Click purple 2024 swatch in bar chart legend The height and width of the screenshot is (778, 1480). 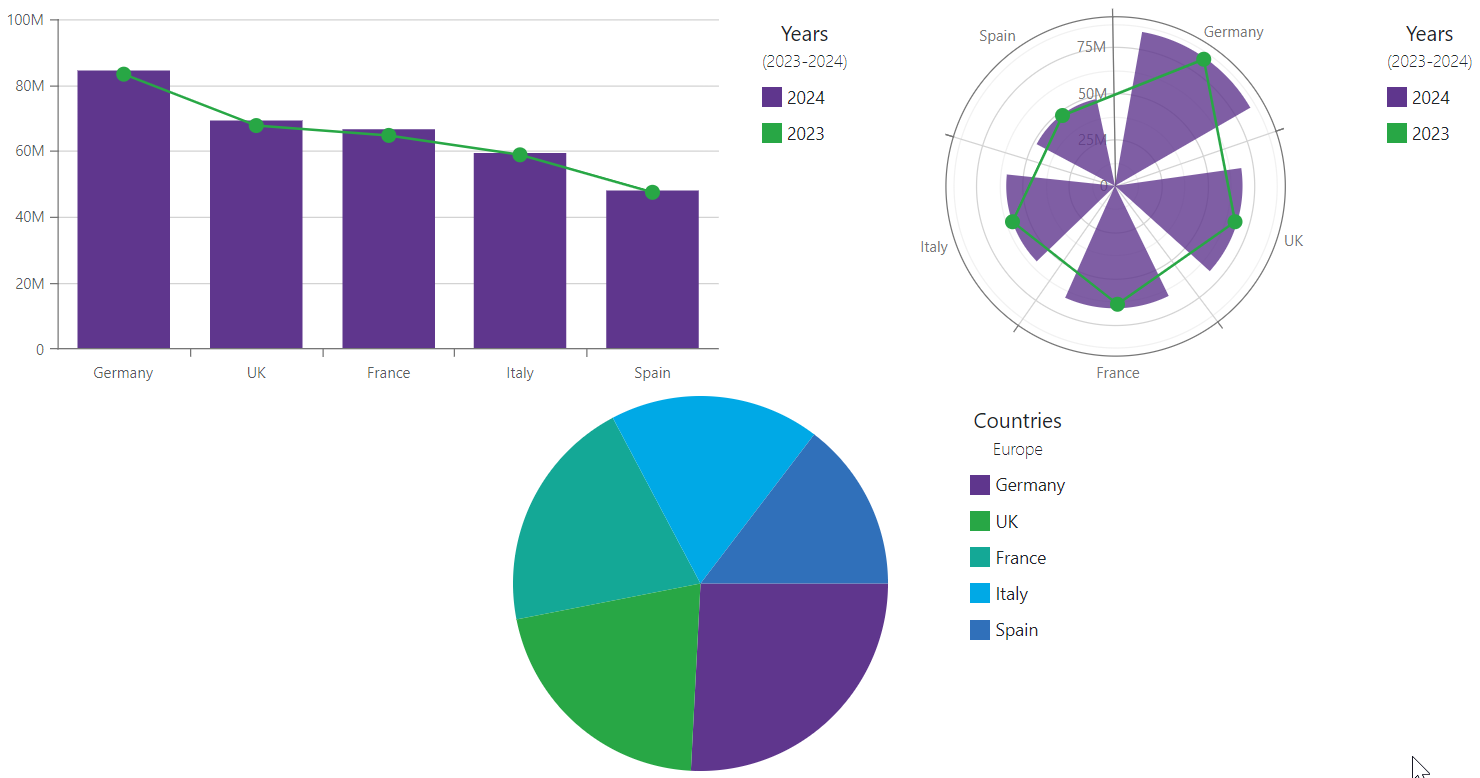click(772, 97)
